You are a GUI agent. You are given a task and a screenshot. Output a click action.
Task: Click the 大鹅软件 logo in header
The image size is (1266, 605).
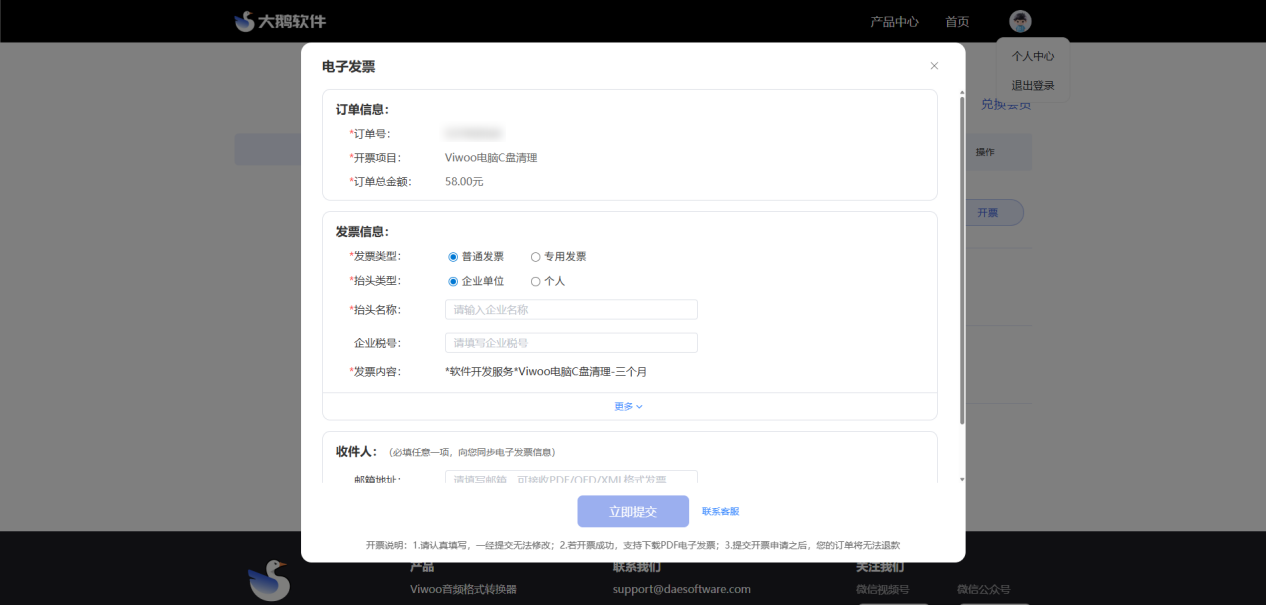click(x=280, y=21)
